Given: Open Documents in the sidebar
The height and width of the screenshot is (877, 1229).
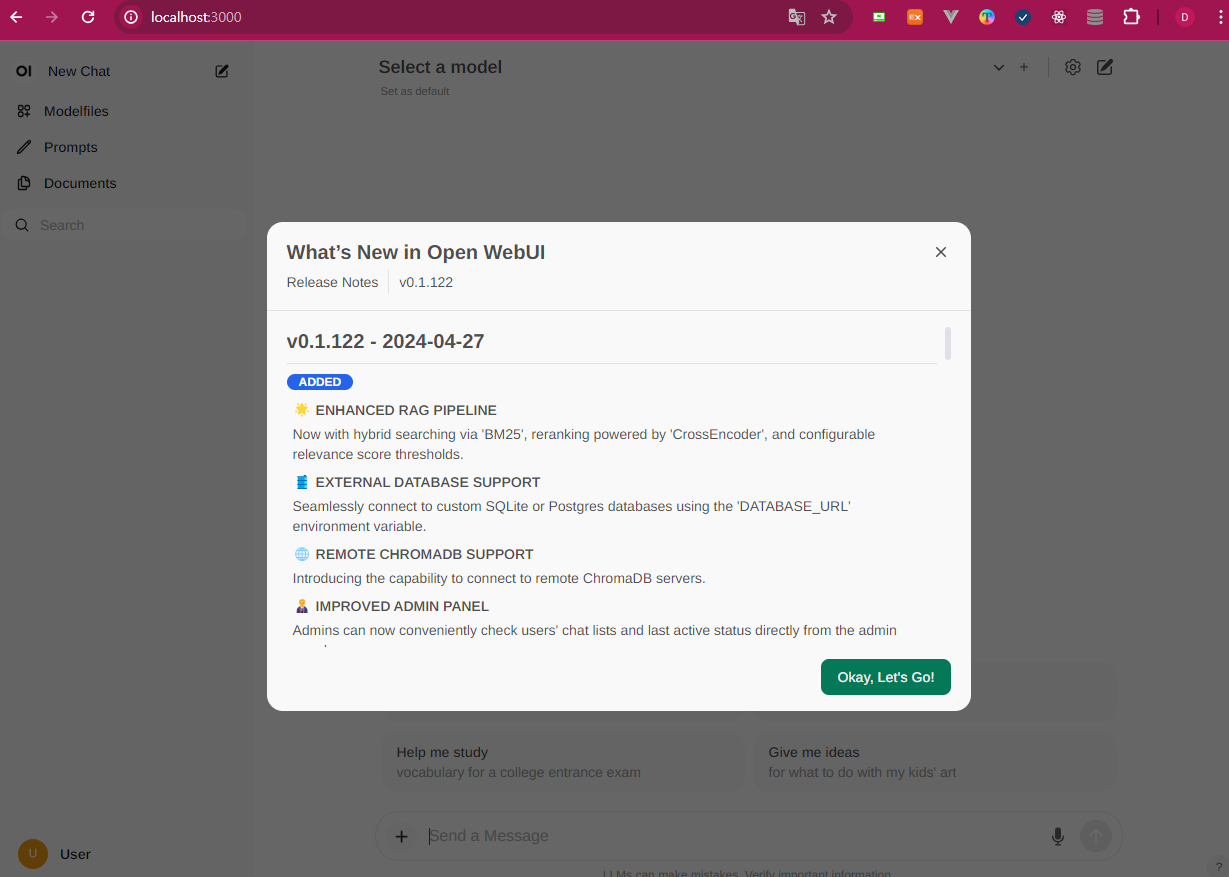Looking at the screenshot, I should tap(80, 183).
